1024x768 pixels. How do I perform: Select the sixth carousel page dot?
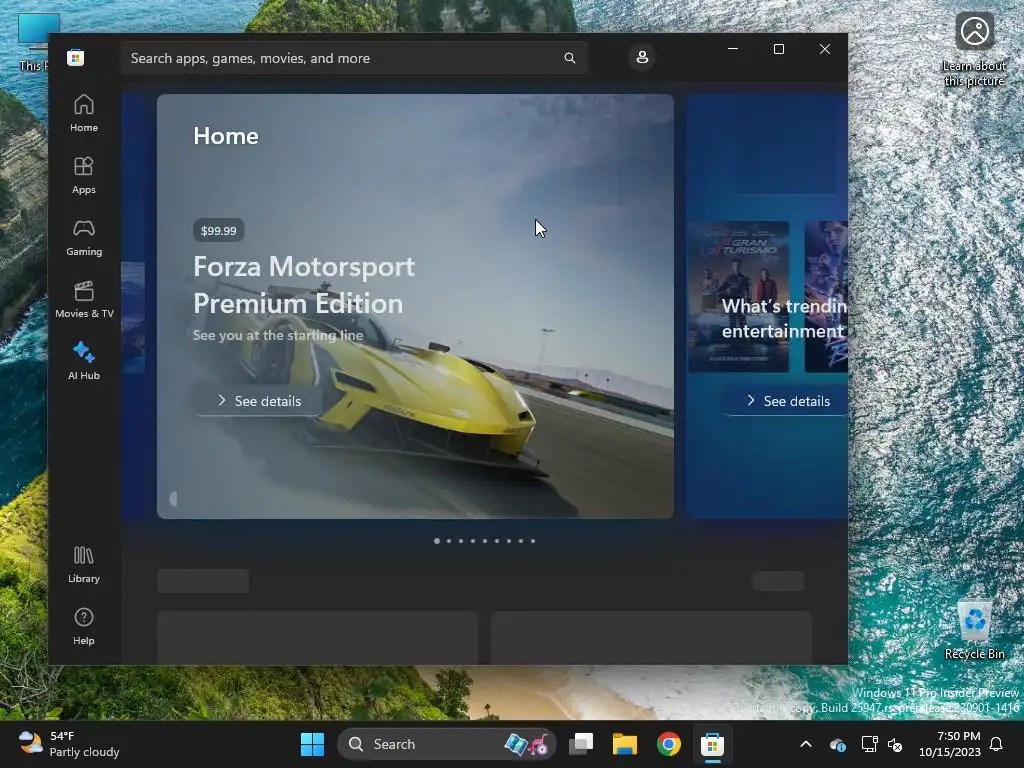(497, 541)
